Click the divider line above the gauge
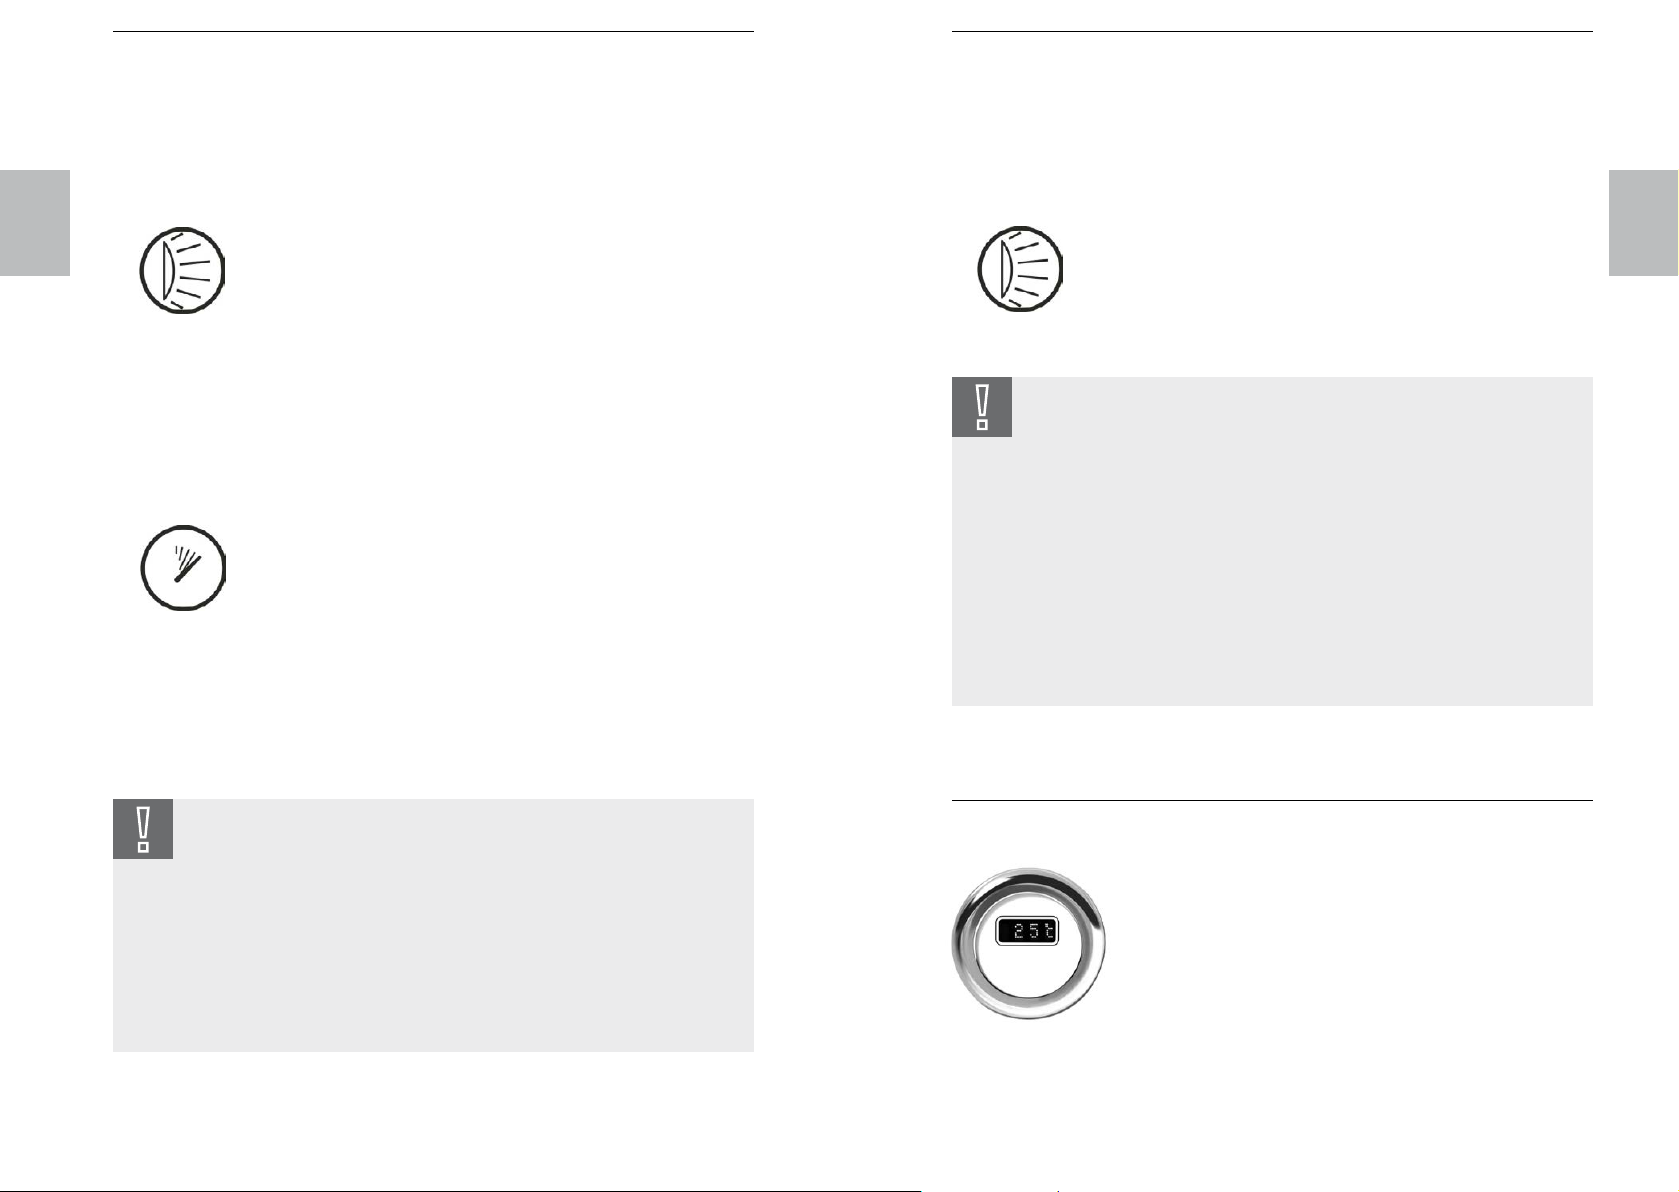The height and width of the screenshot is (1192, 1679). coord(1272,800)
